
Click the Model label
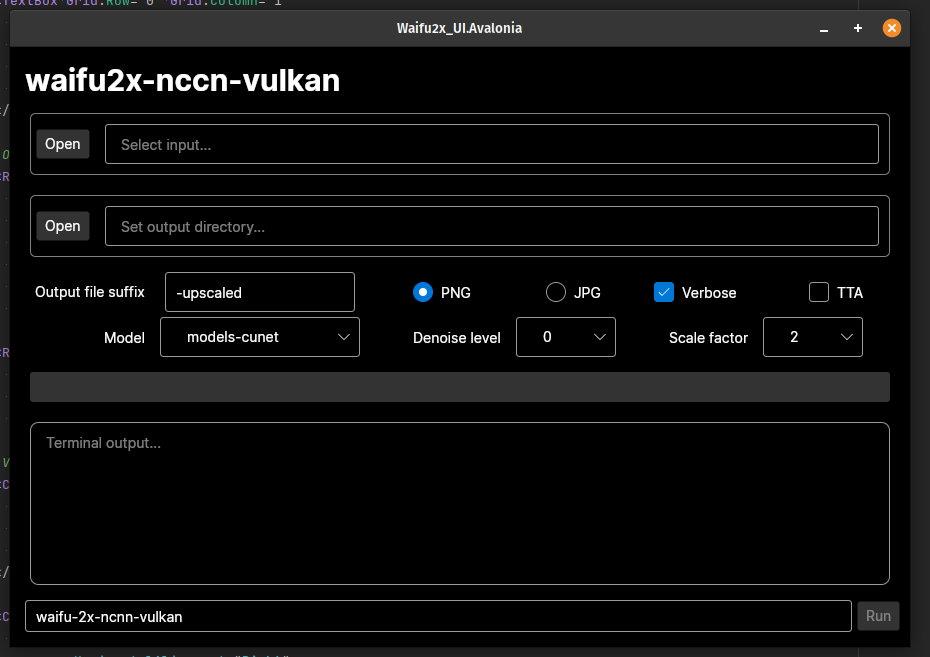tap(125, 338)
